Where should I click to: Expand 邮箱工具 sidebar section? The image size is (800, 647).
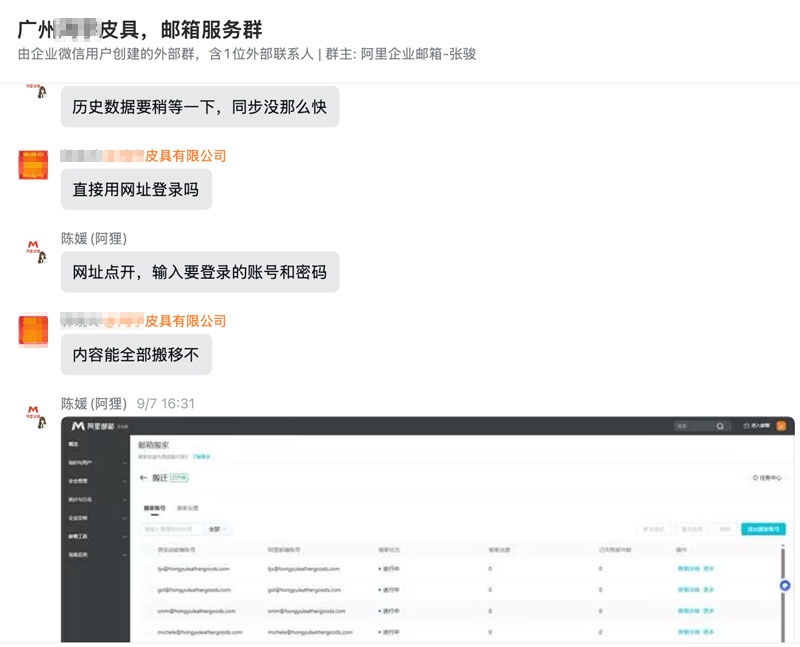click(97, 536)
